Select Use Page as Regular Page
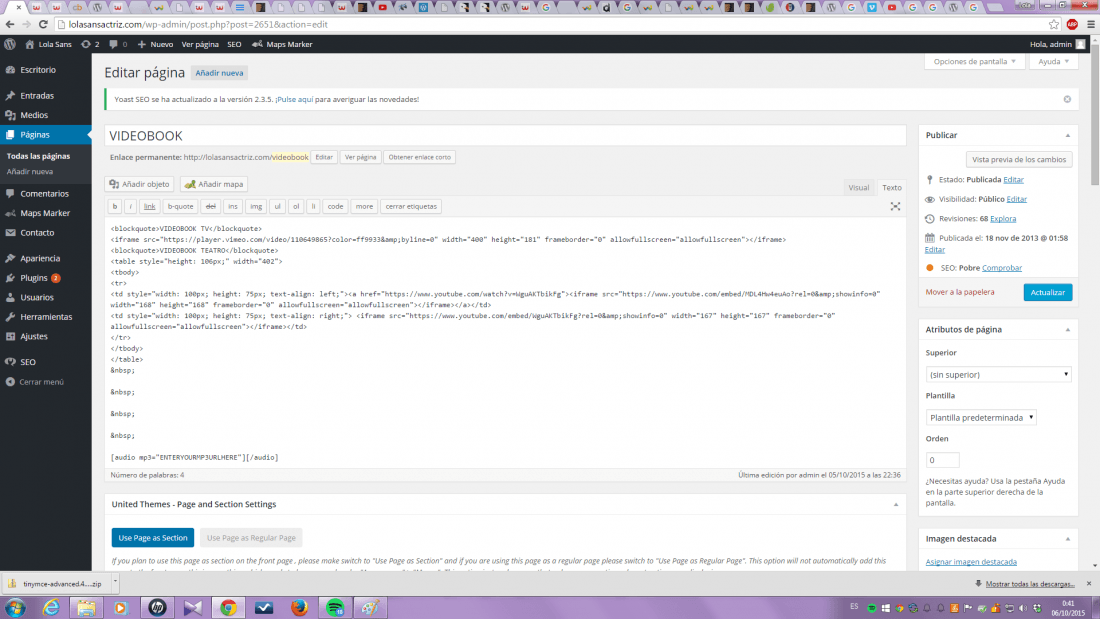 point(251,538)
